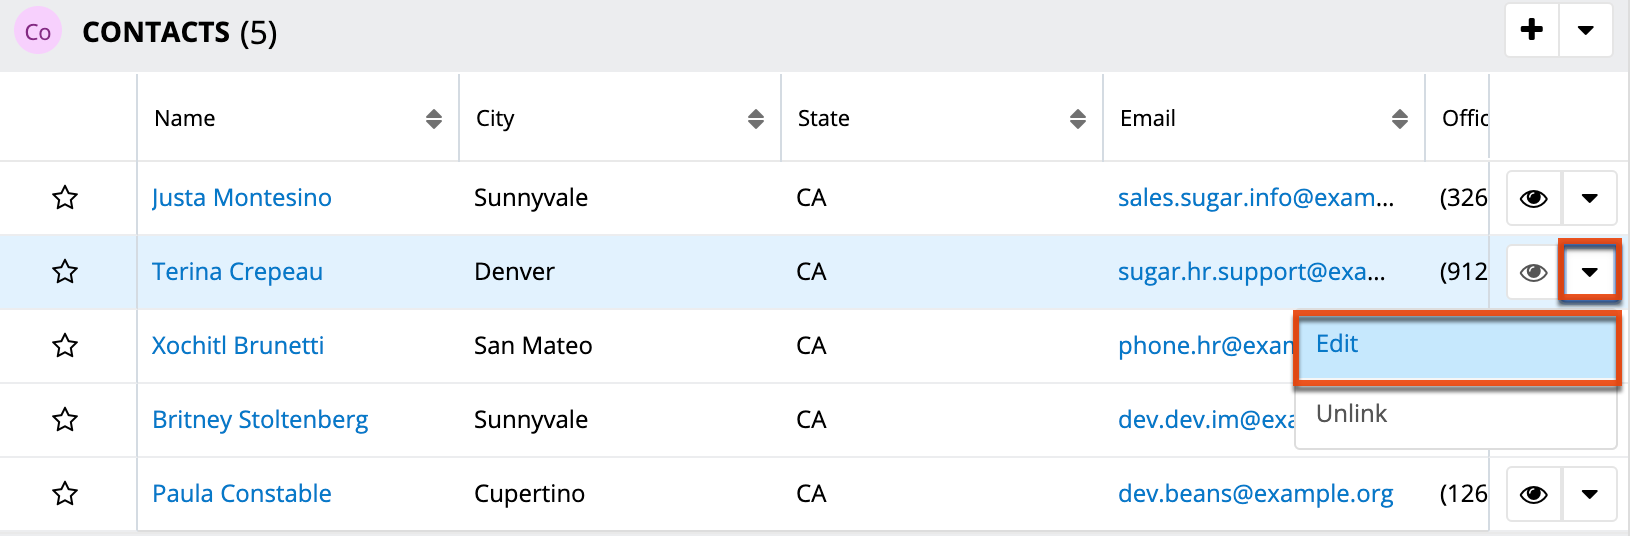The width and height of the screenshot is (1630, 536).
Task: Click the Email column sort arrows
Action: click(1399, 119)
